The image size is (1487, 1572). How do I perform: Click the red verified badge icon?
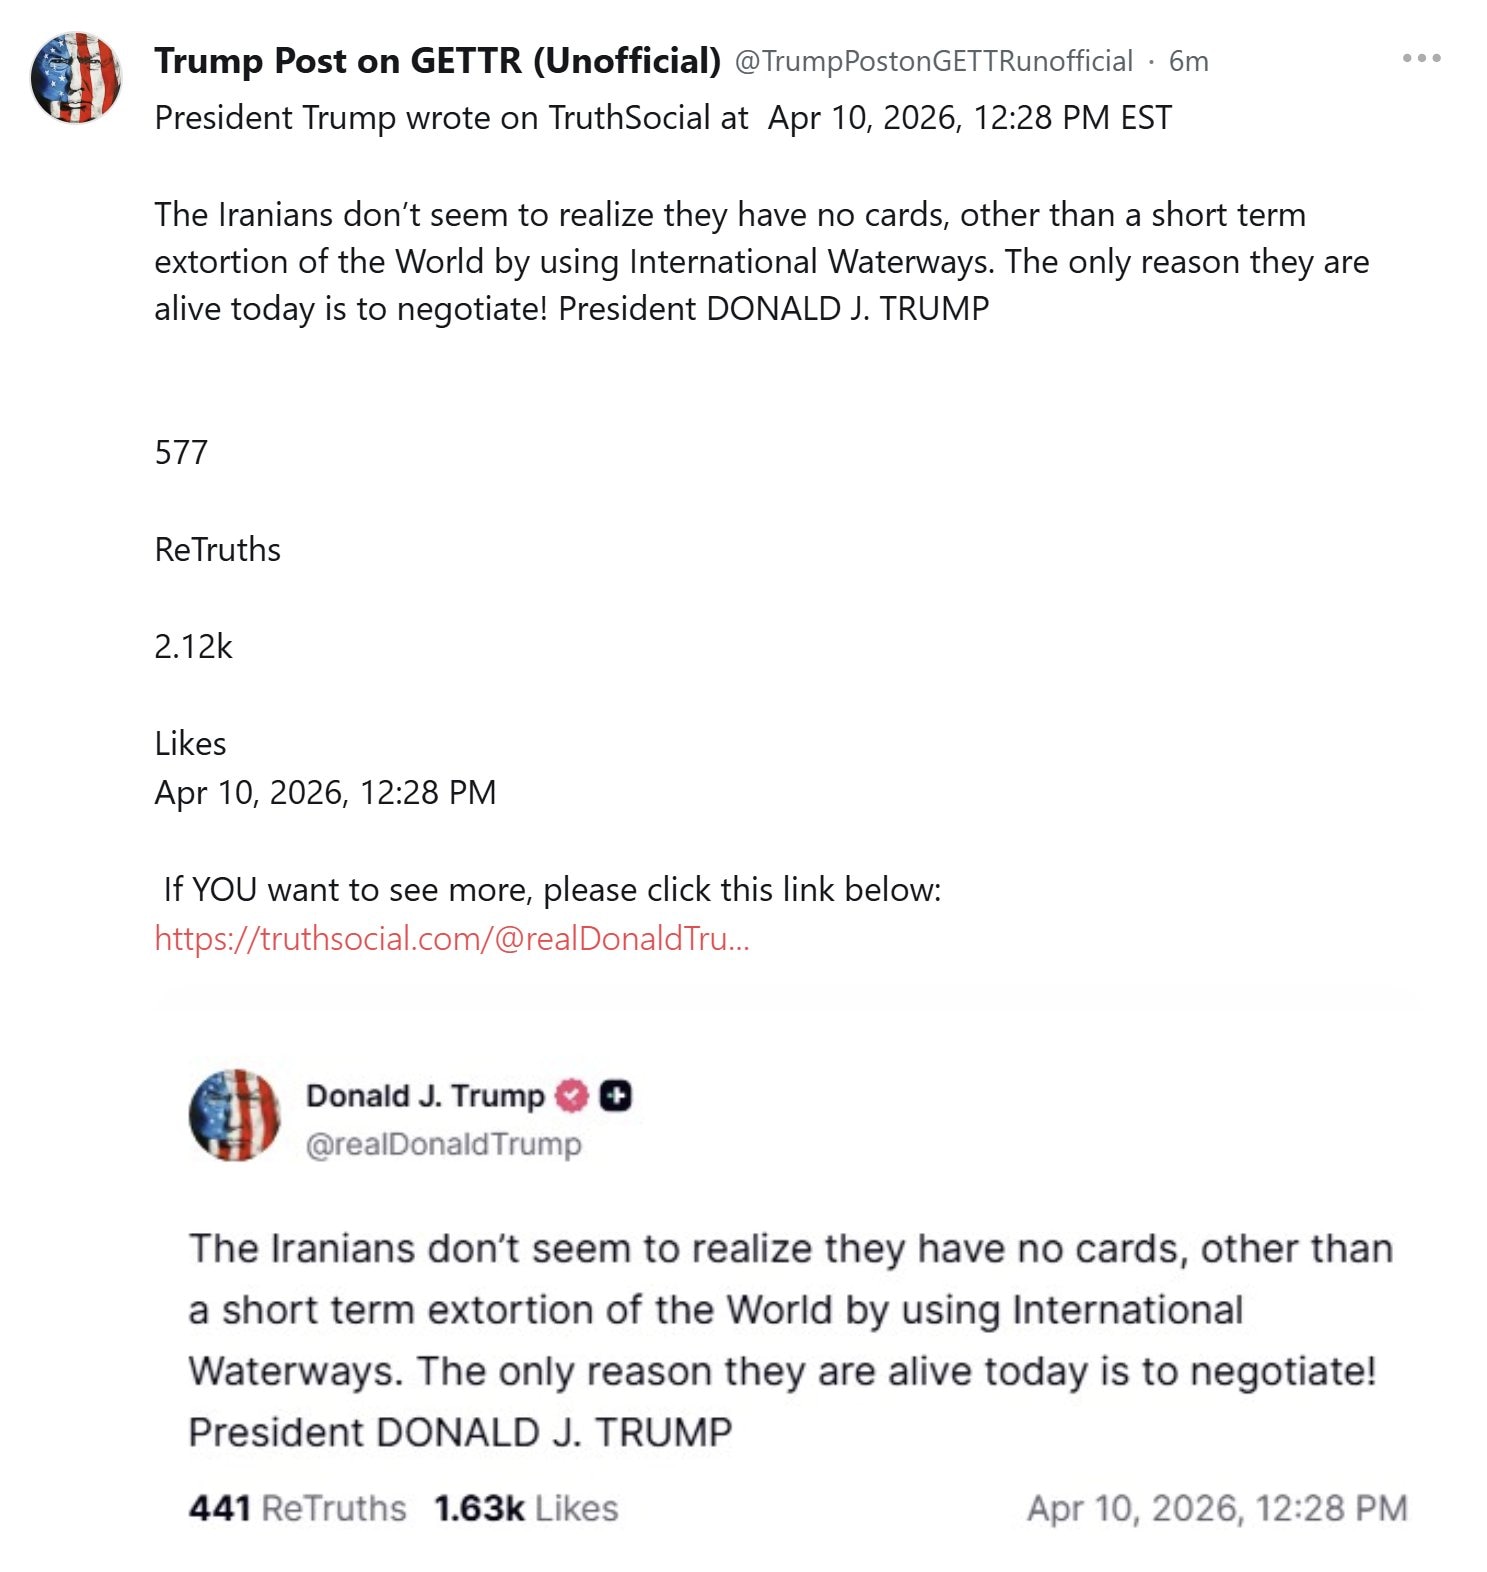tap(571, 1096)
